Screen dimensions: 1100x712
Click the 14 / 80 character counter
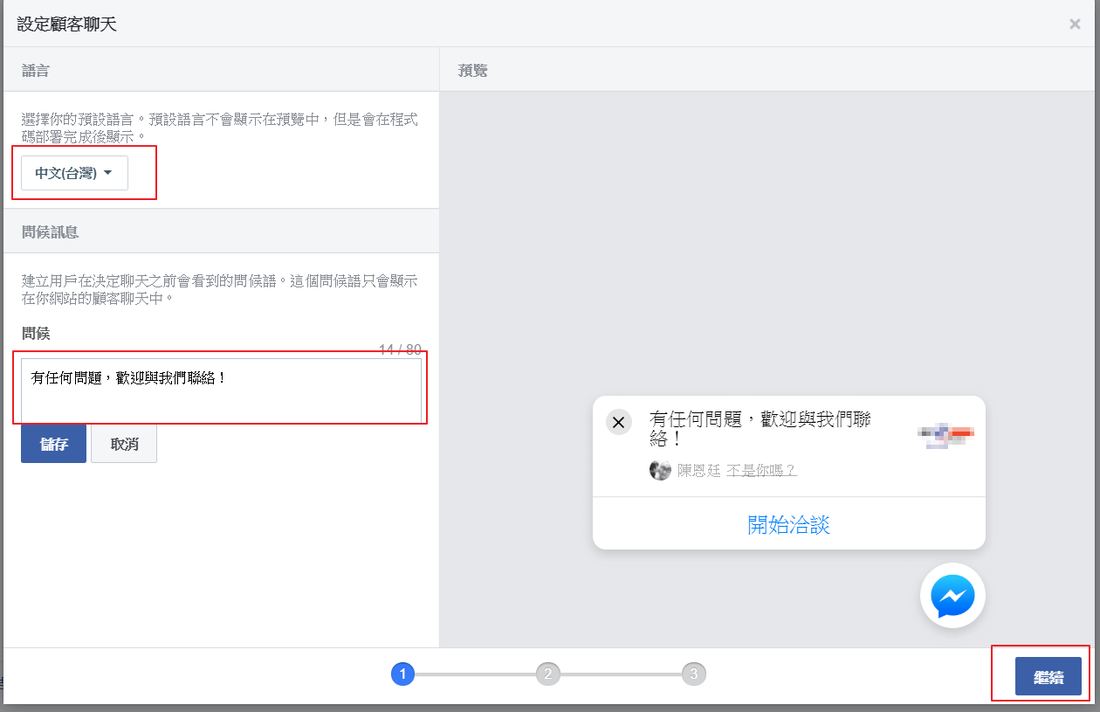click(400, 349)
